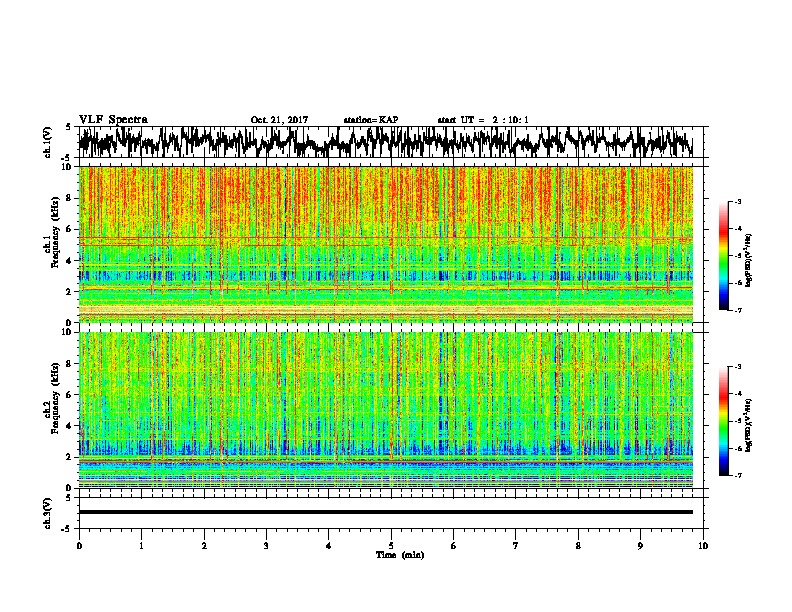The width and height of the screenshot is (792, 612).
Task: Click the "5" tick on the time axis
Action: pos(391,545)
